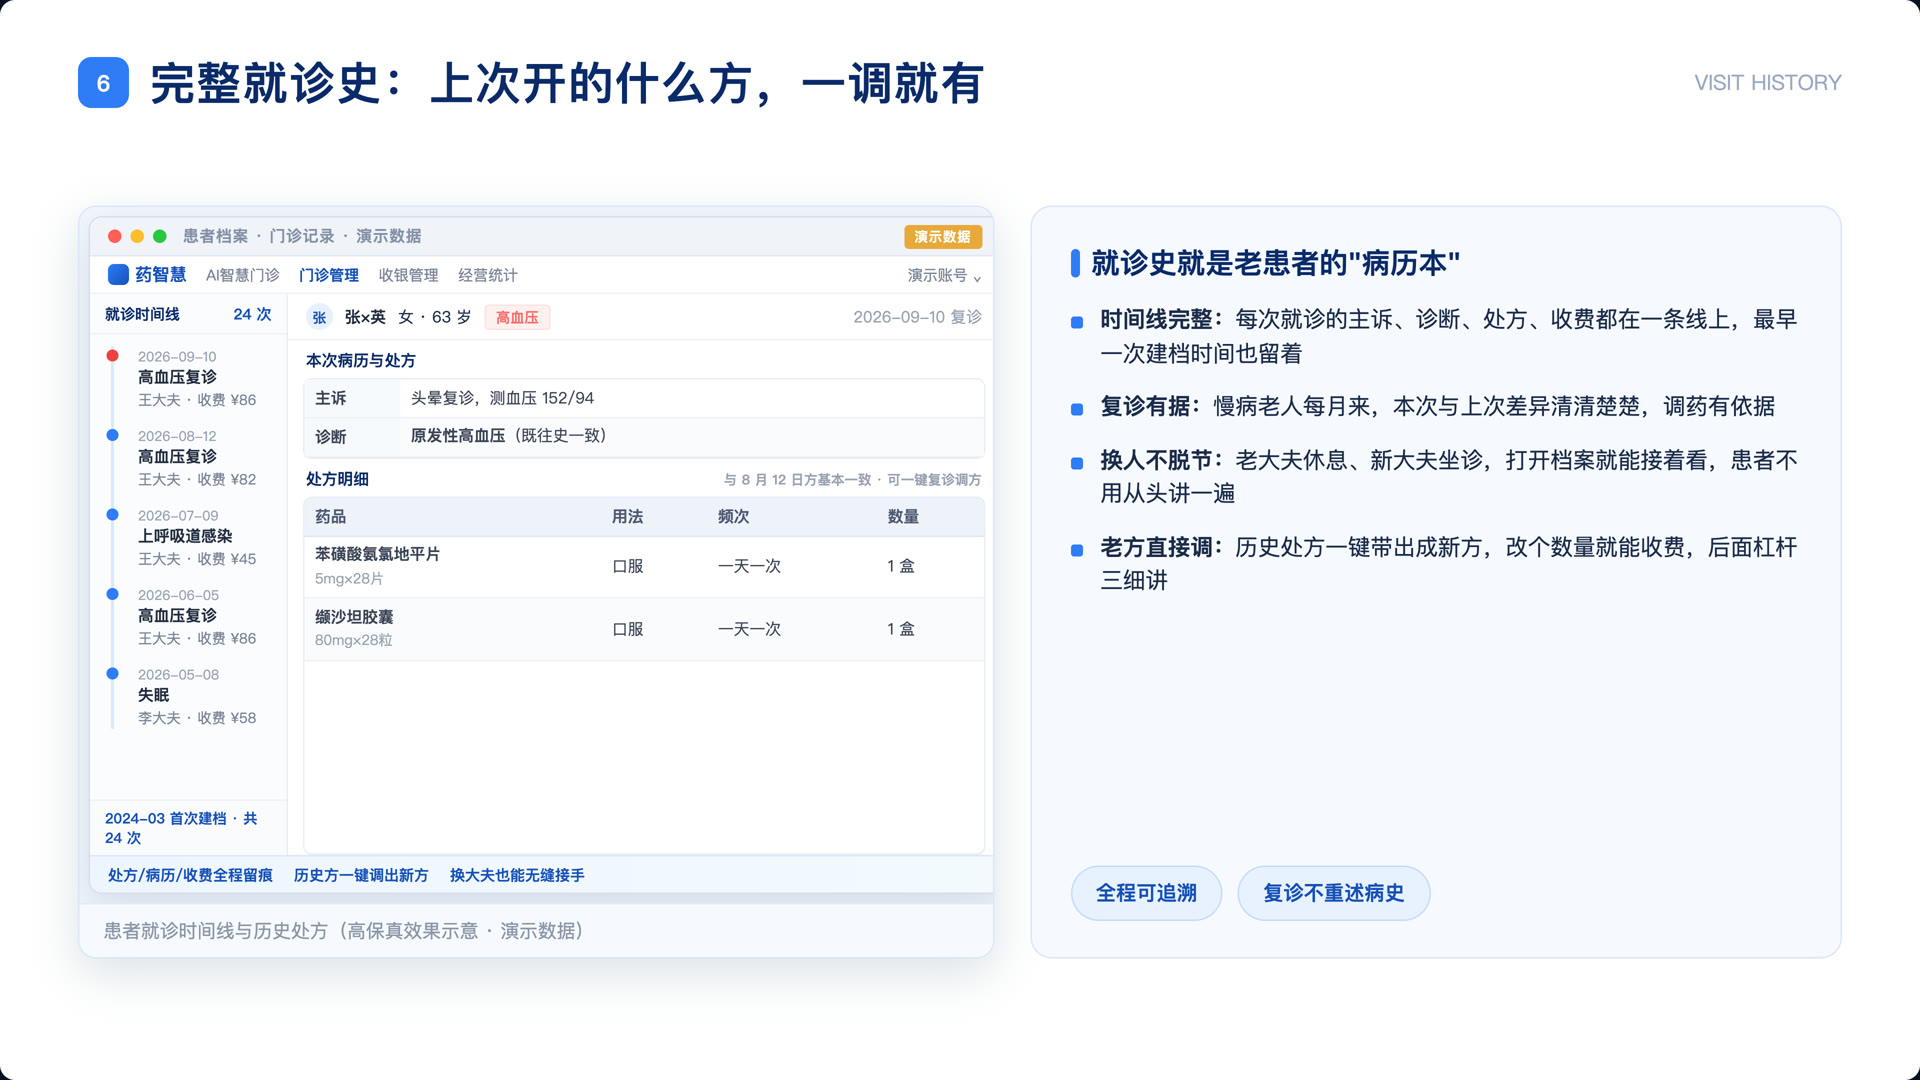The image size is (1920, 1080).
Task: Select the 2026-06-05 高血压复诊 timeline entry
Action: click(188, 617)
